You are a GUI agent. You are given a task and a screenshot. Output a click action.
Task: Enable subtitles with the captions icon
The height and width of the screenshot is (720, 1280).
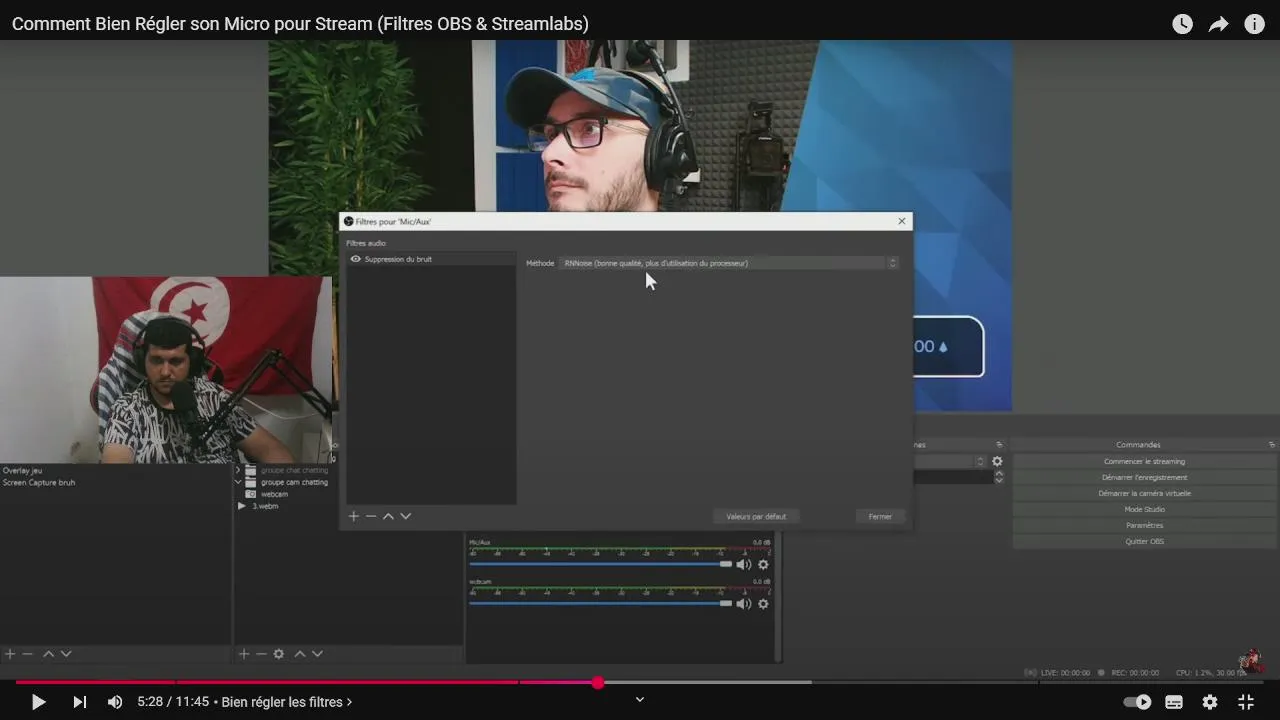1174,702
